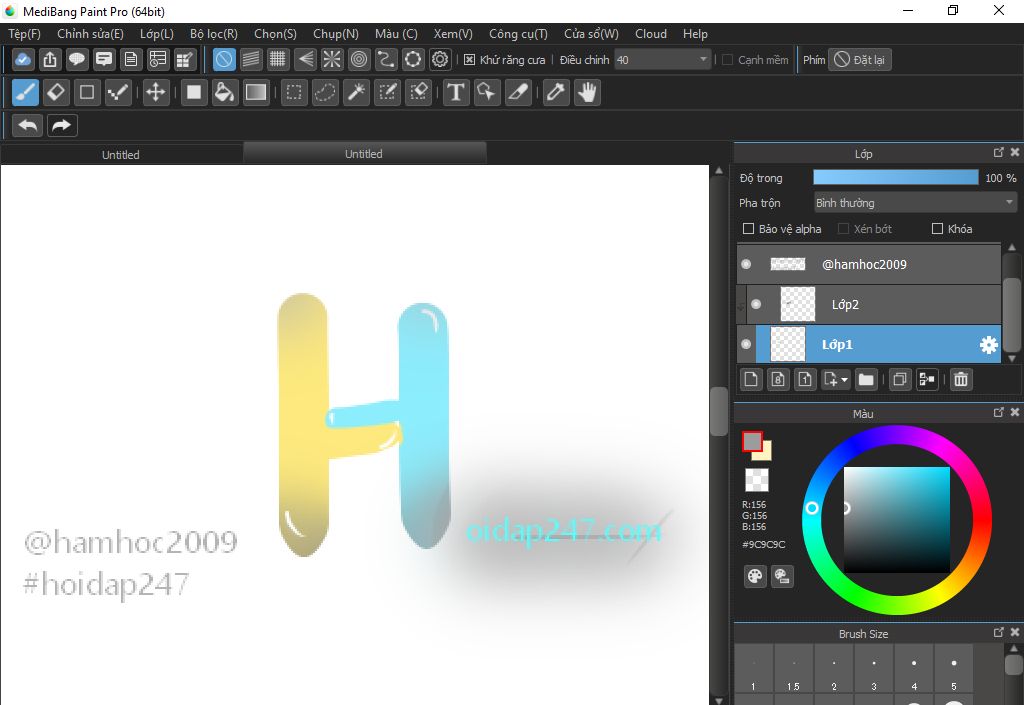
Task: Select the Lasso tool
Action: 325,92
